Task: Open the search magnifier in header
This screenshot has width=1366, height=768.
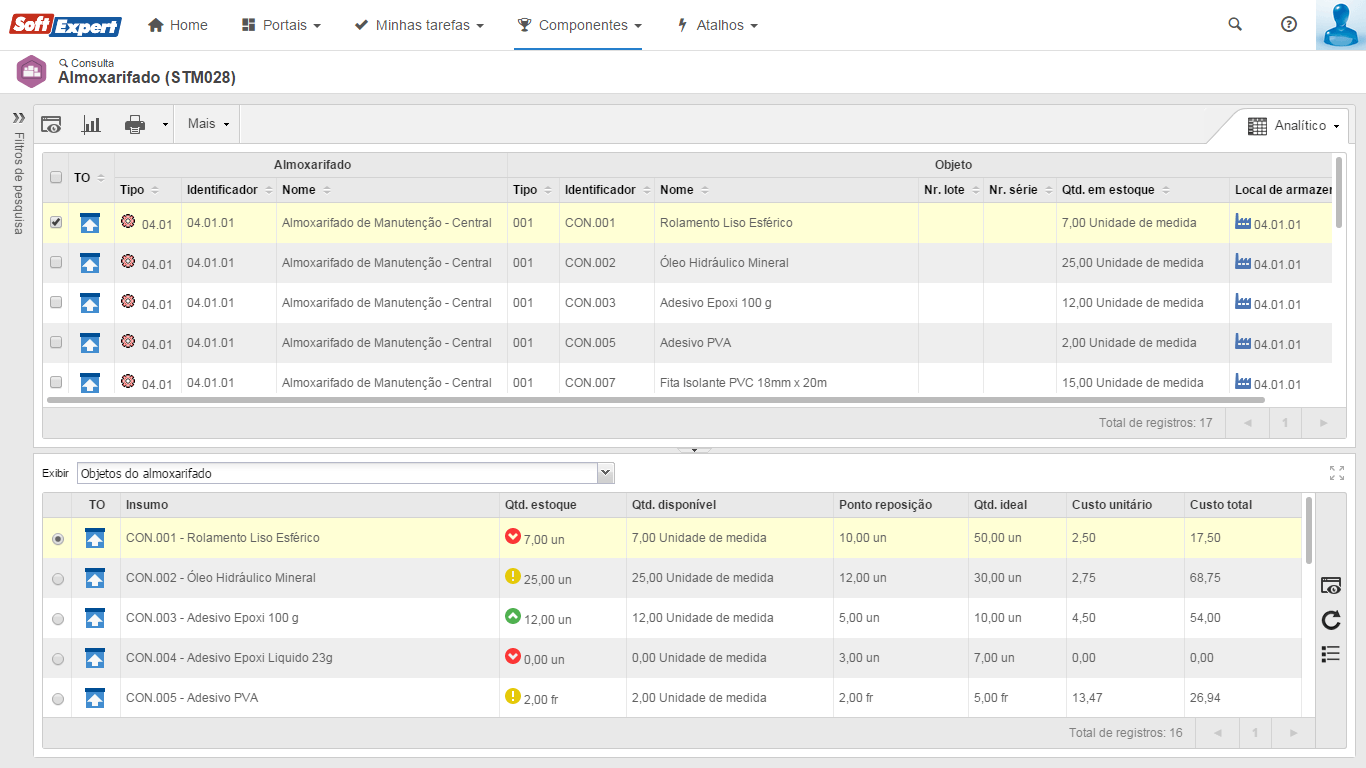Action: click(x=1235, y=25)
